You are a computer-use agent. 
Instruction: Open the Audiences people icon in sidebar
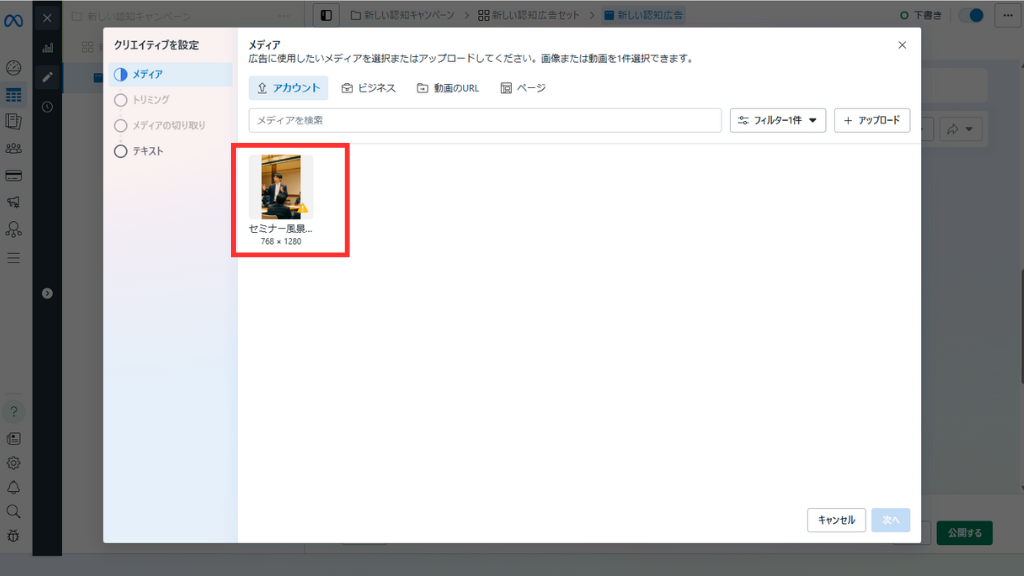14,149
